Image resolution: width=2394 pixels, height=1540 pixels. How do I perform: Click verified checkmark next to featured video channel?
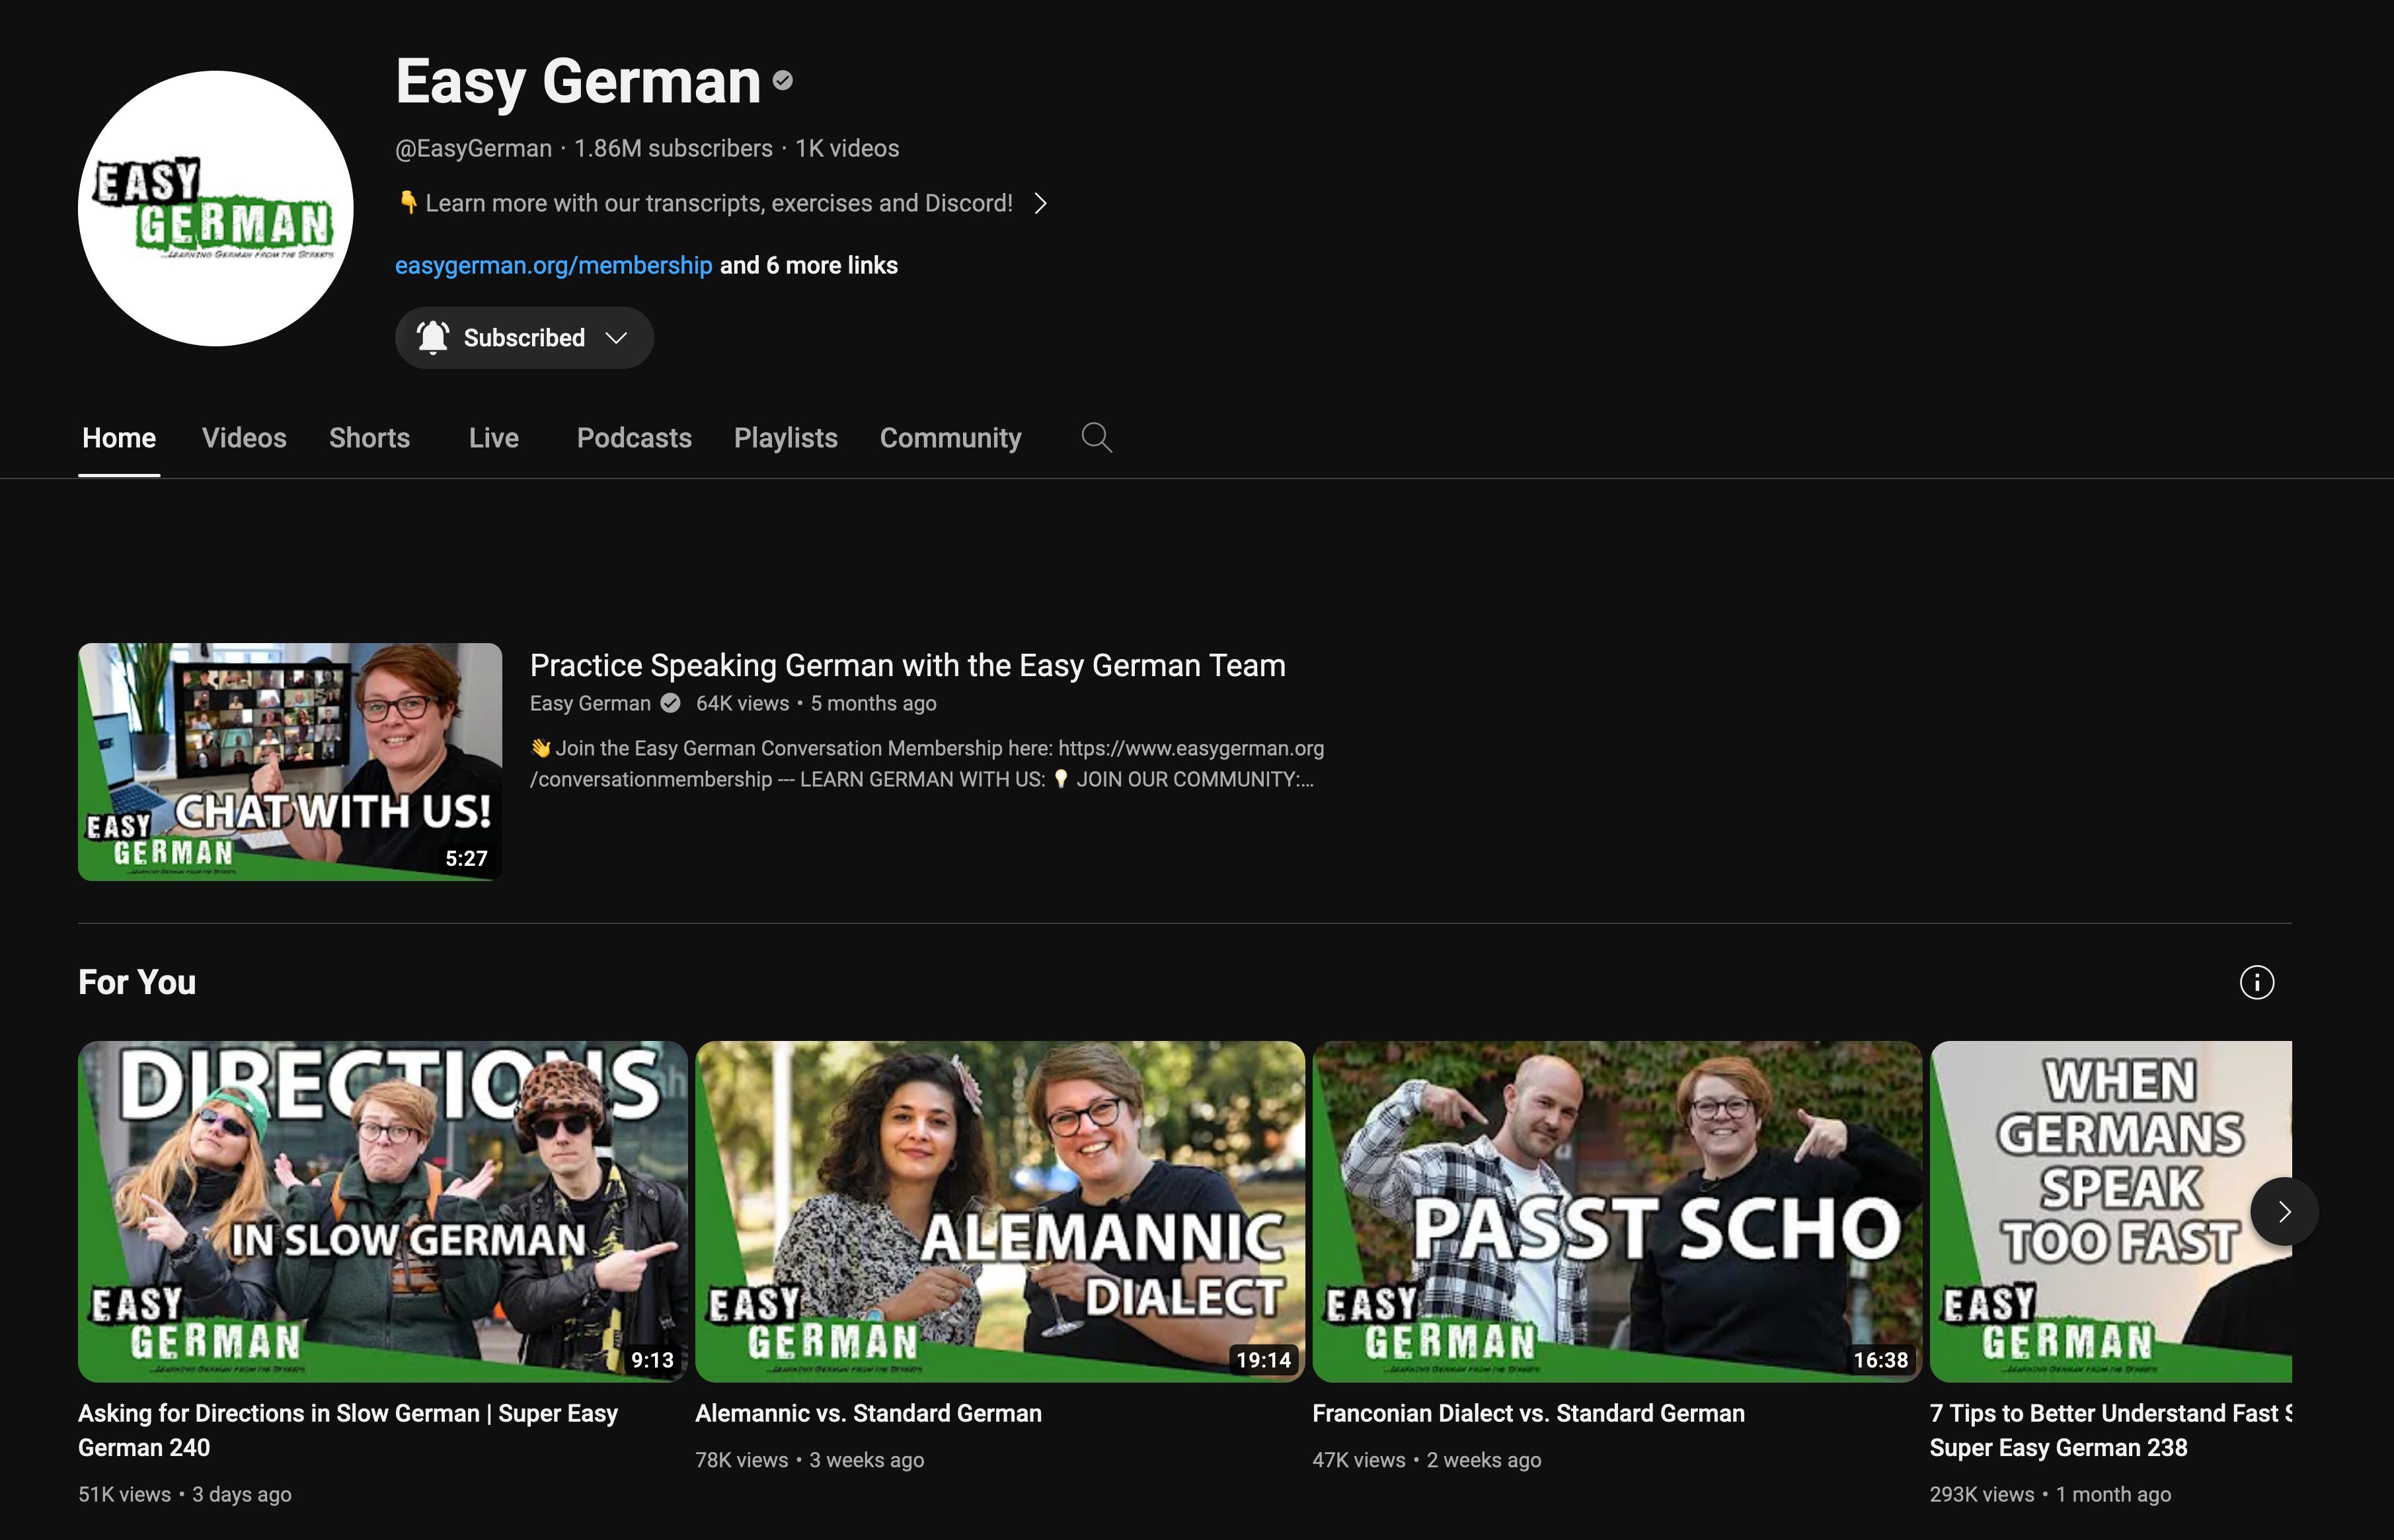671,703
